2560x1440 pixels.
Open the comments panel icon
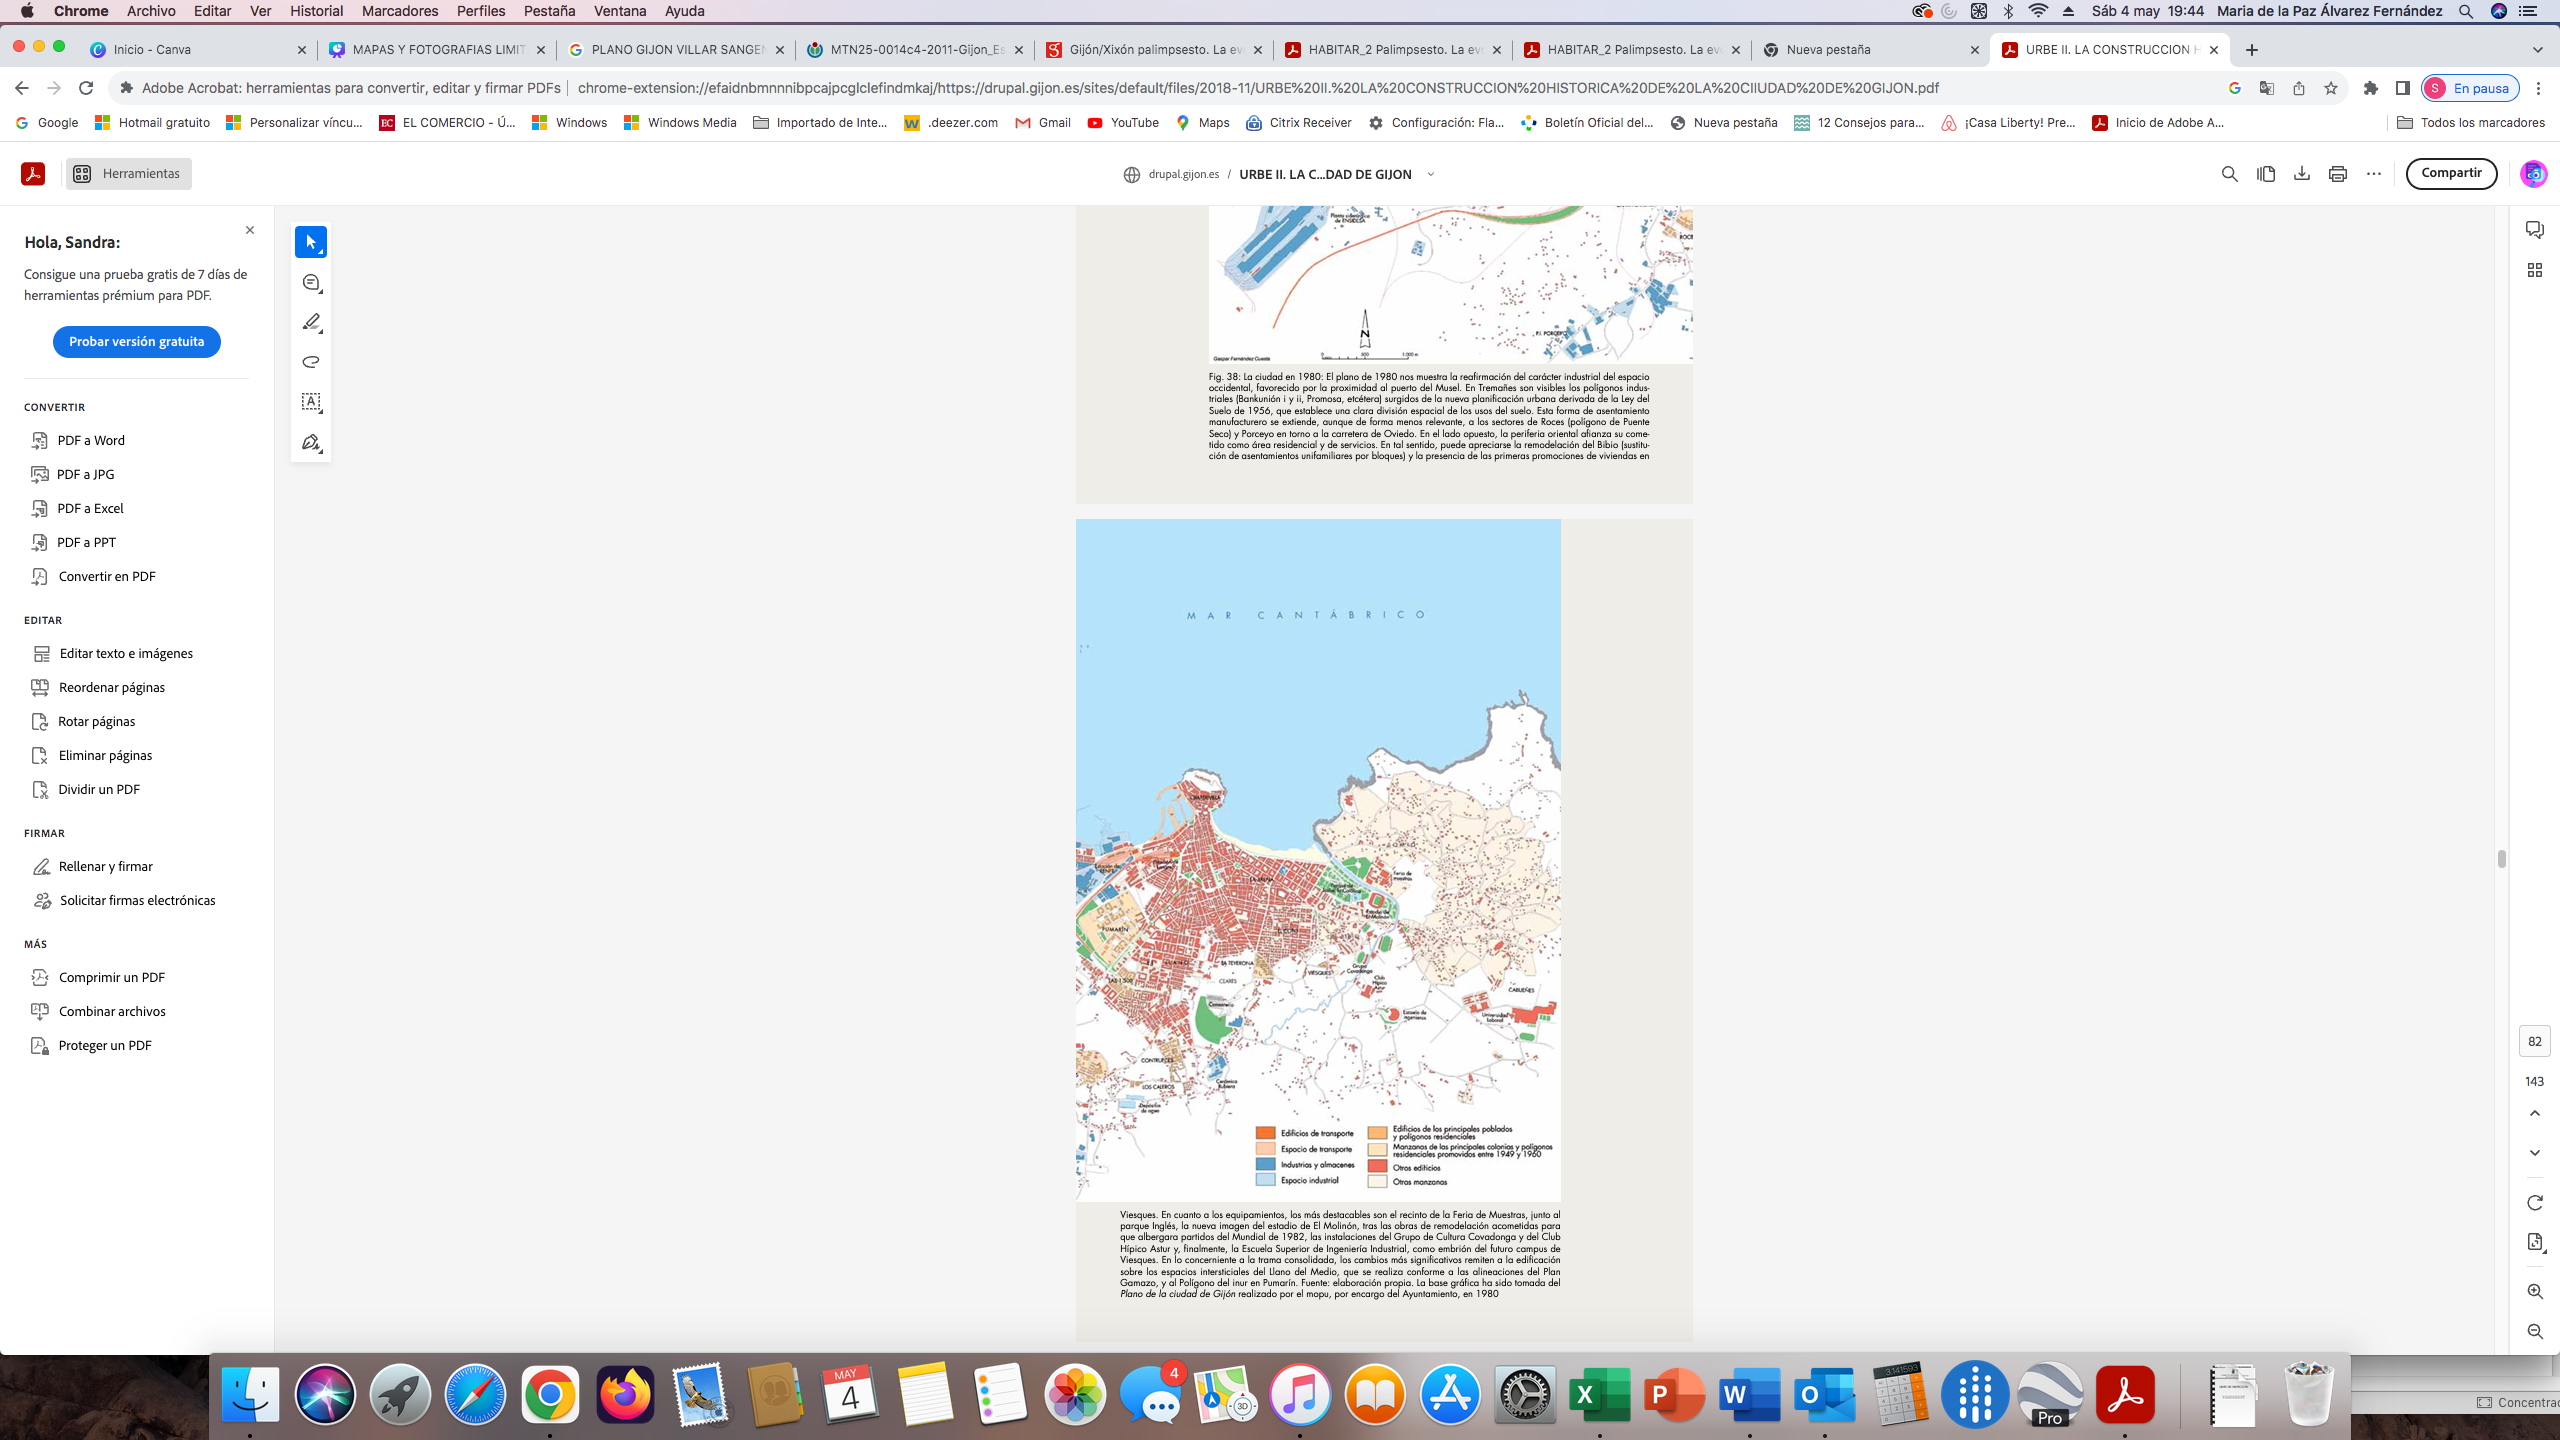point(2534,230)
